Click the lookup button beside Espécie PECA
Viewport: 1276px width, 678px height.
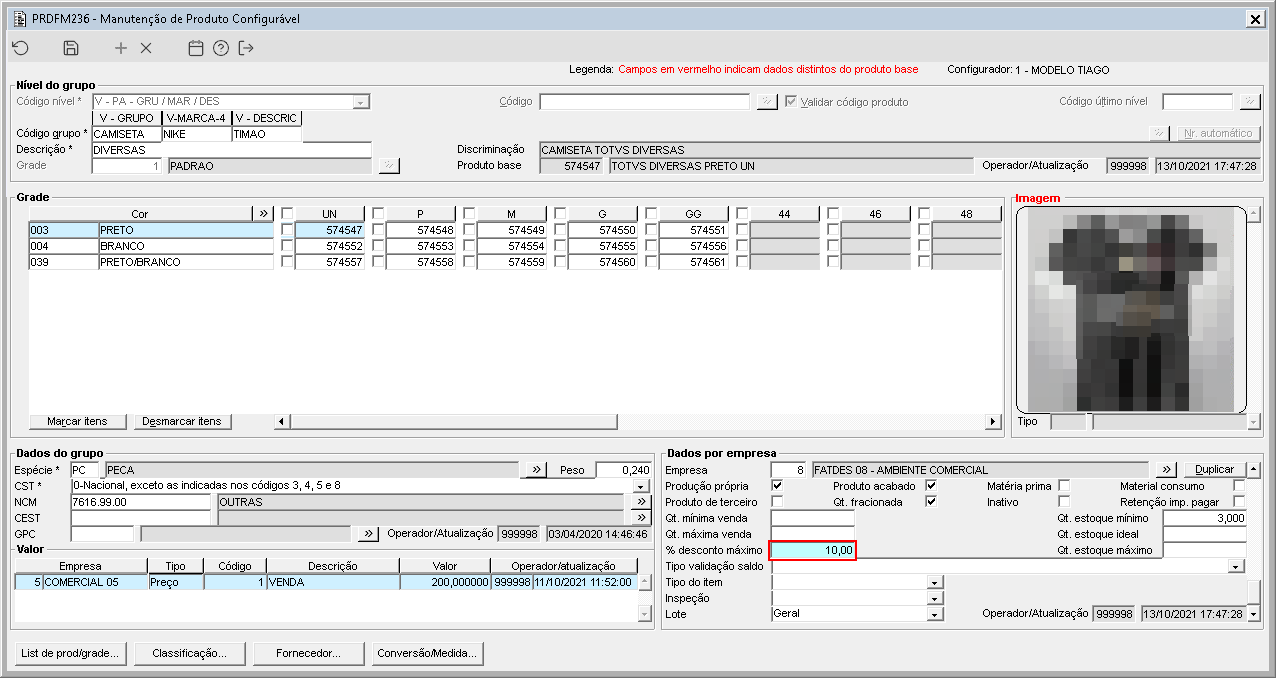[x=537, y=470]
